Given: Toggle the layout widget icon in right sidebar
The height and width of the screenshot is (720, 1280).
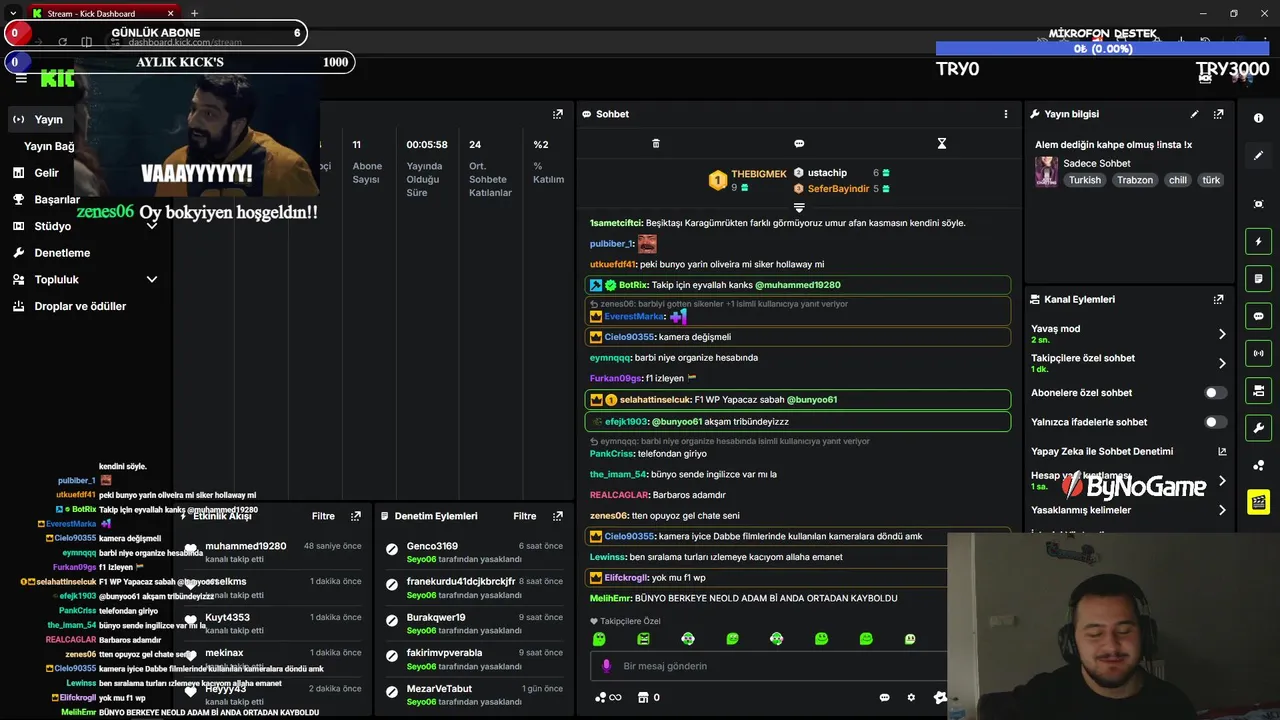Looking at the screenshot, I should (x=1258, y=390).
